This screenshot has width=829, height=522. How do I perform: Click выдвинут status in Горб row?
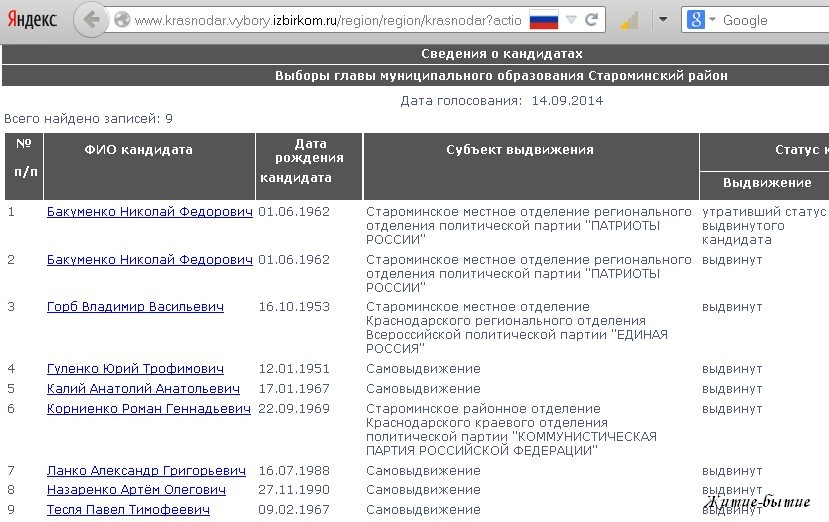(732, 307)
